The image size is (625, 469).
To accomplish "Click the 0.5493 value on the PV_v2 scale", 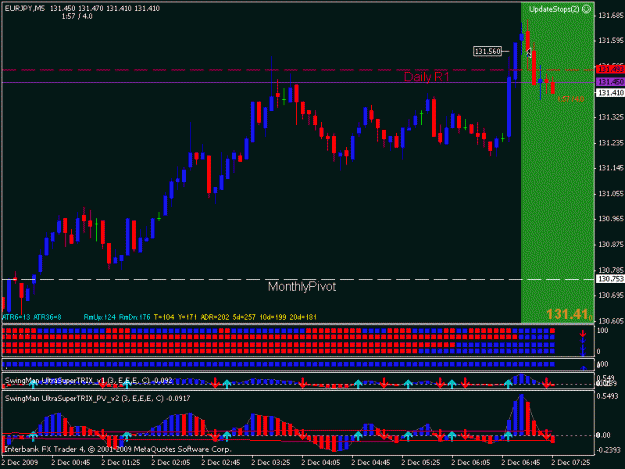I will [608, 396].
